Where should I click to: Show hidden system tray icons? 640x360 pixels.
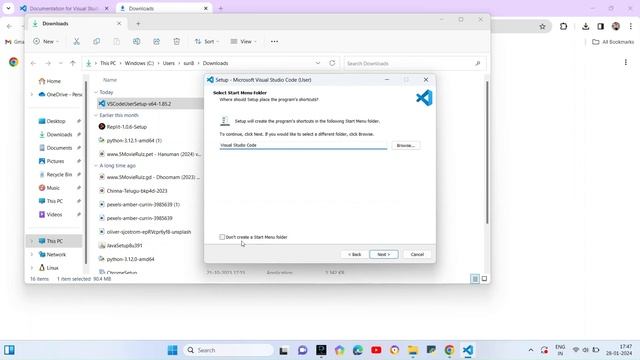click(531, 350)
